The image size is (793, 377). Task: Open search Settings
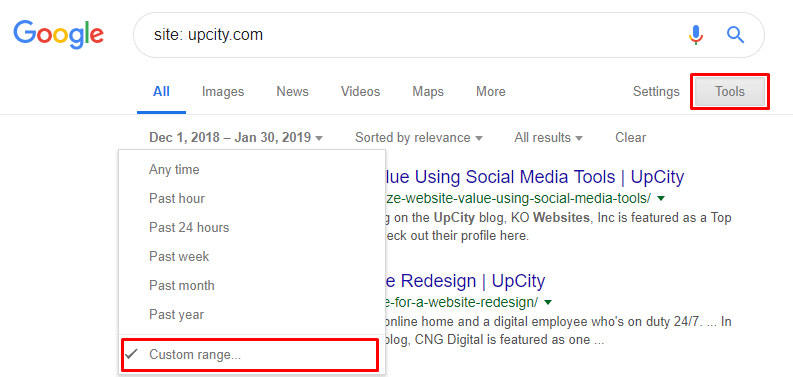pos(656,92)
